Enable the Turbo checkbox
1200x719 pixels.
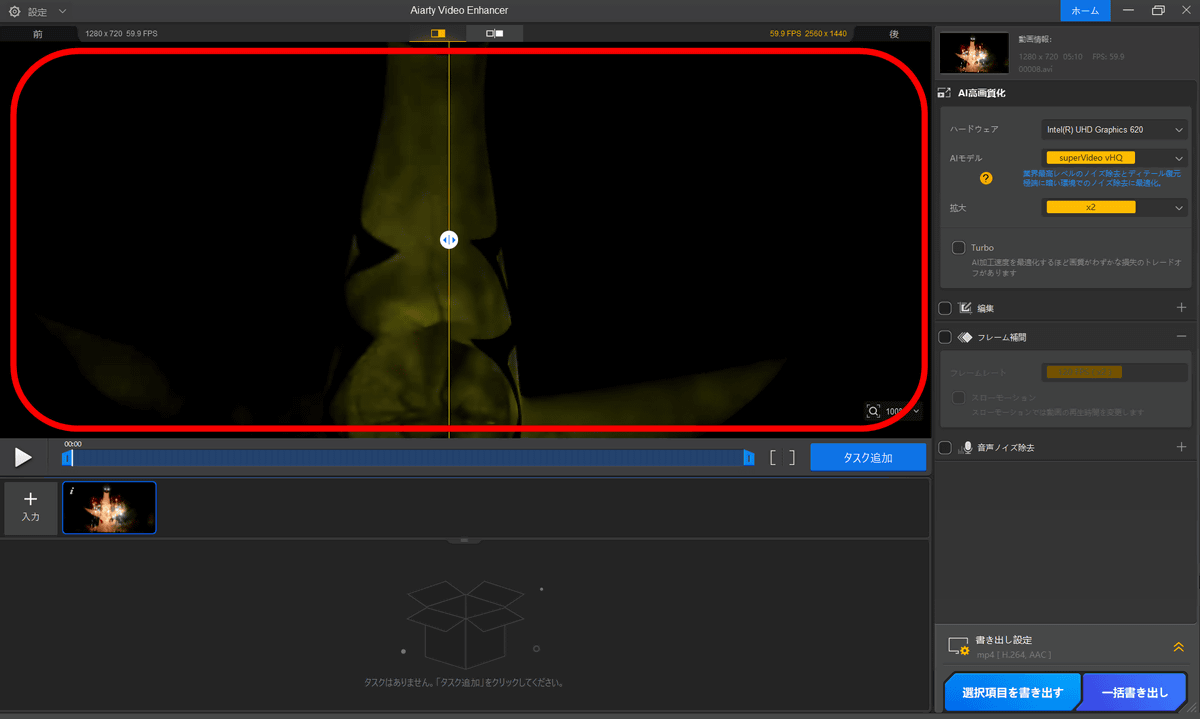pyautogui.click(x=958, y=247)
